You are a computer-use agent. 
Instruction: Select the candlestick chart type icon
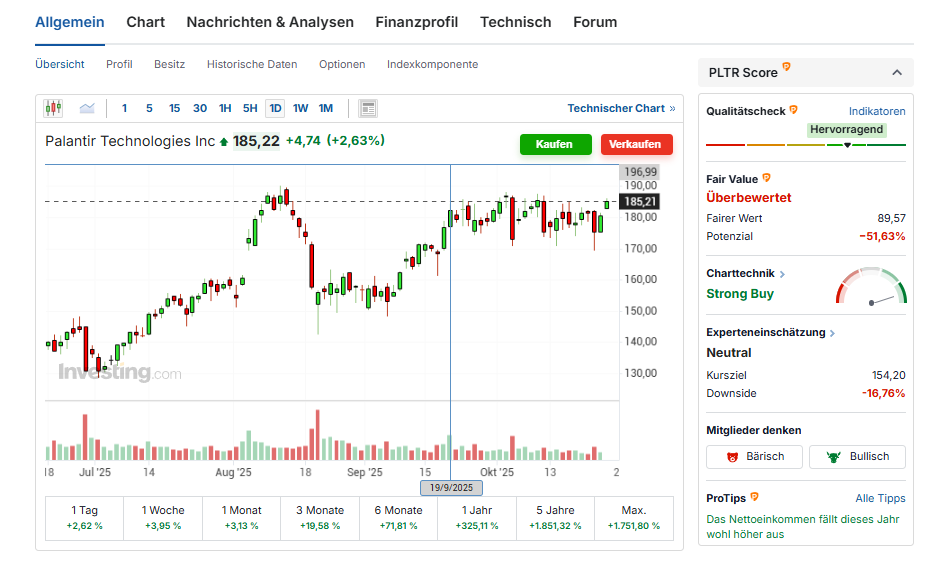53,108
